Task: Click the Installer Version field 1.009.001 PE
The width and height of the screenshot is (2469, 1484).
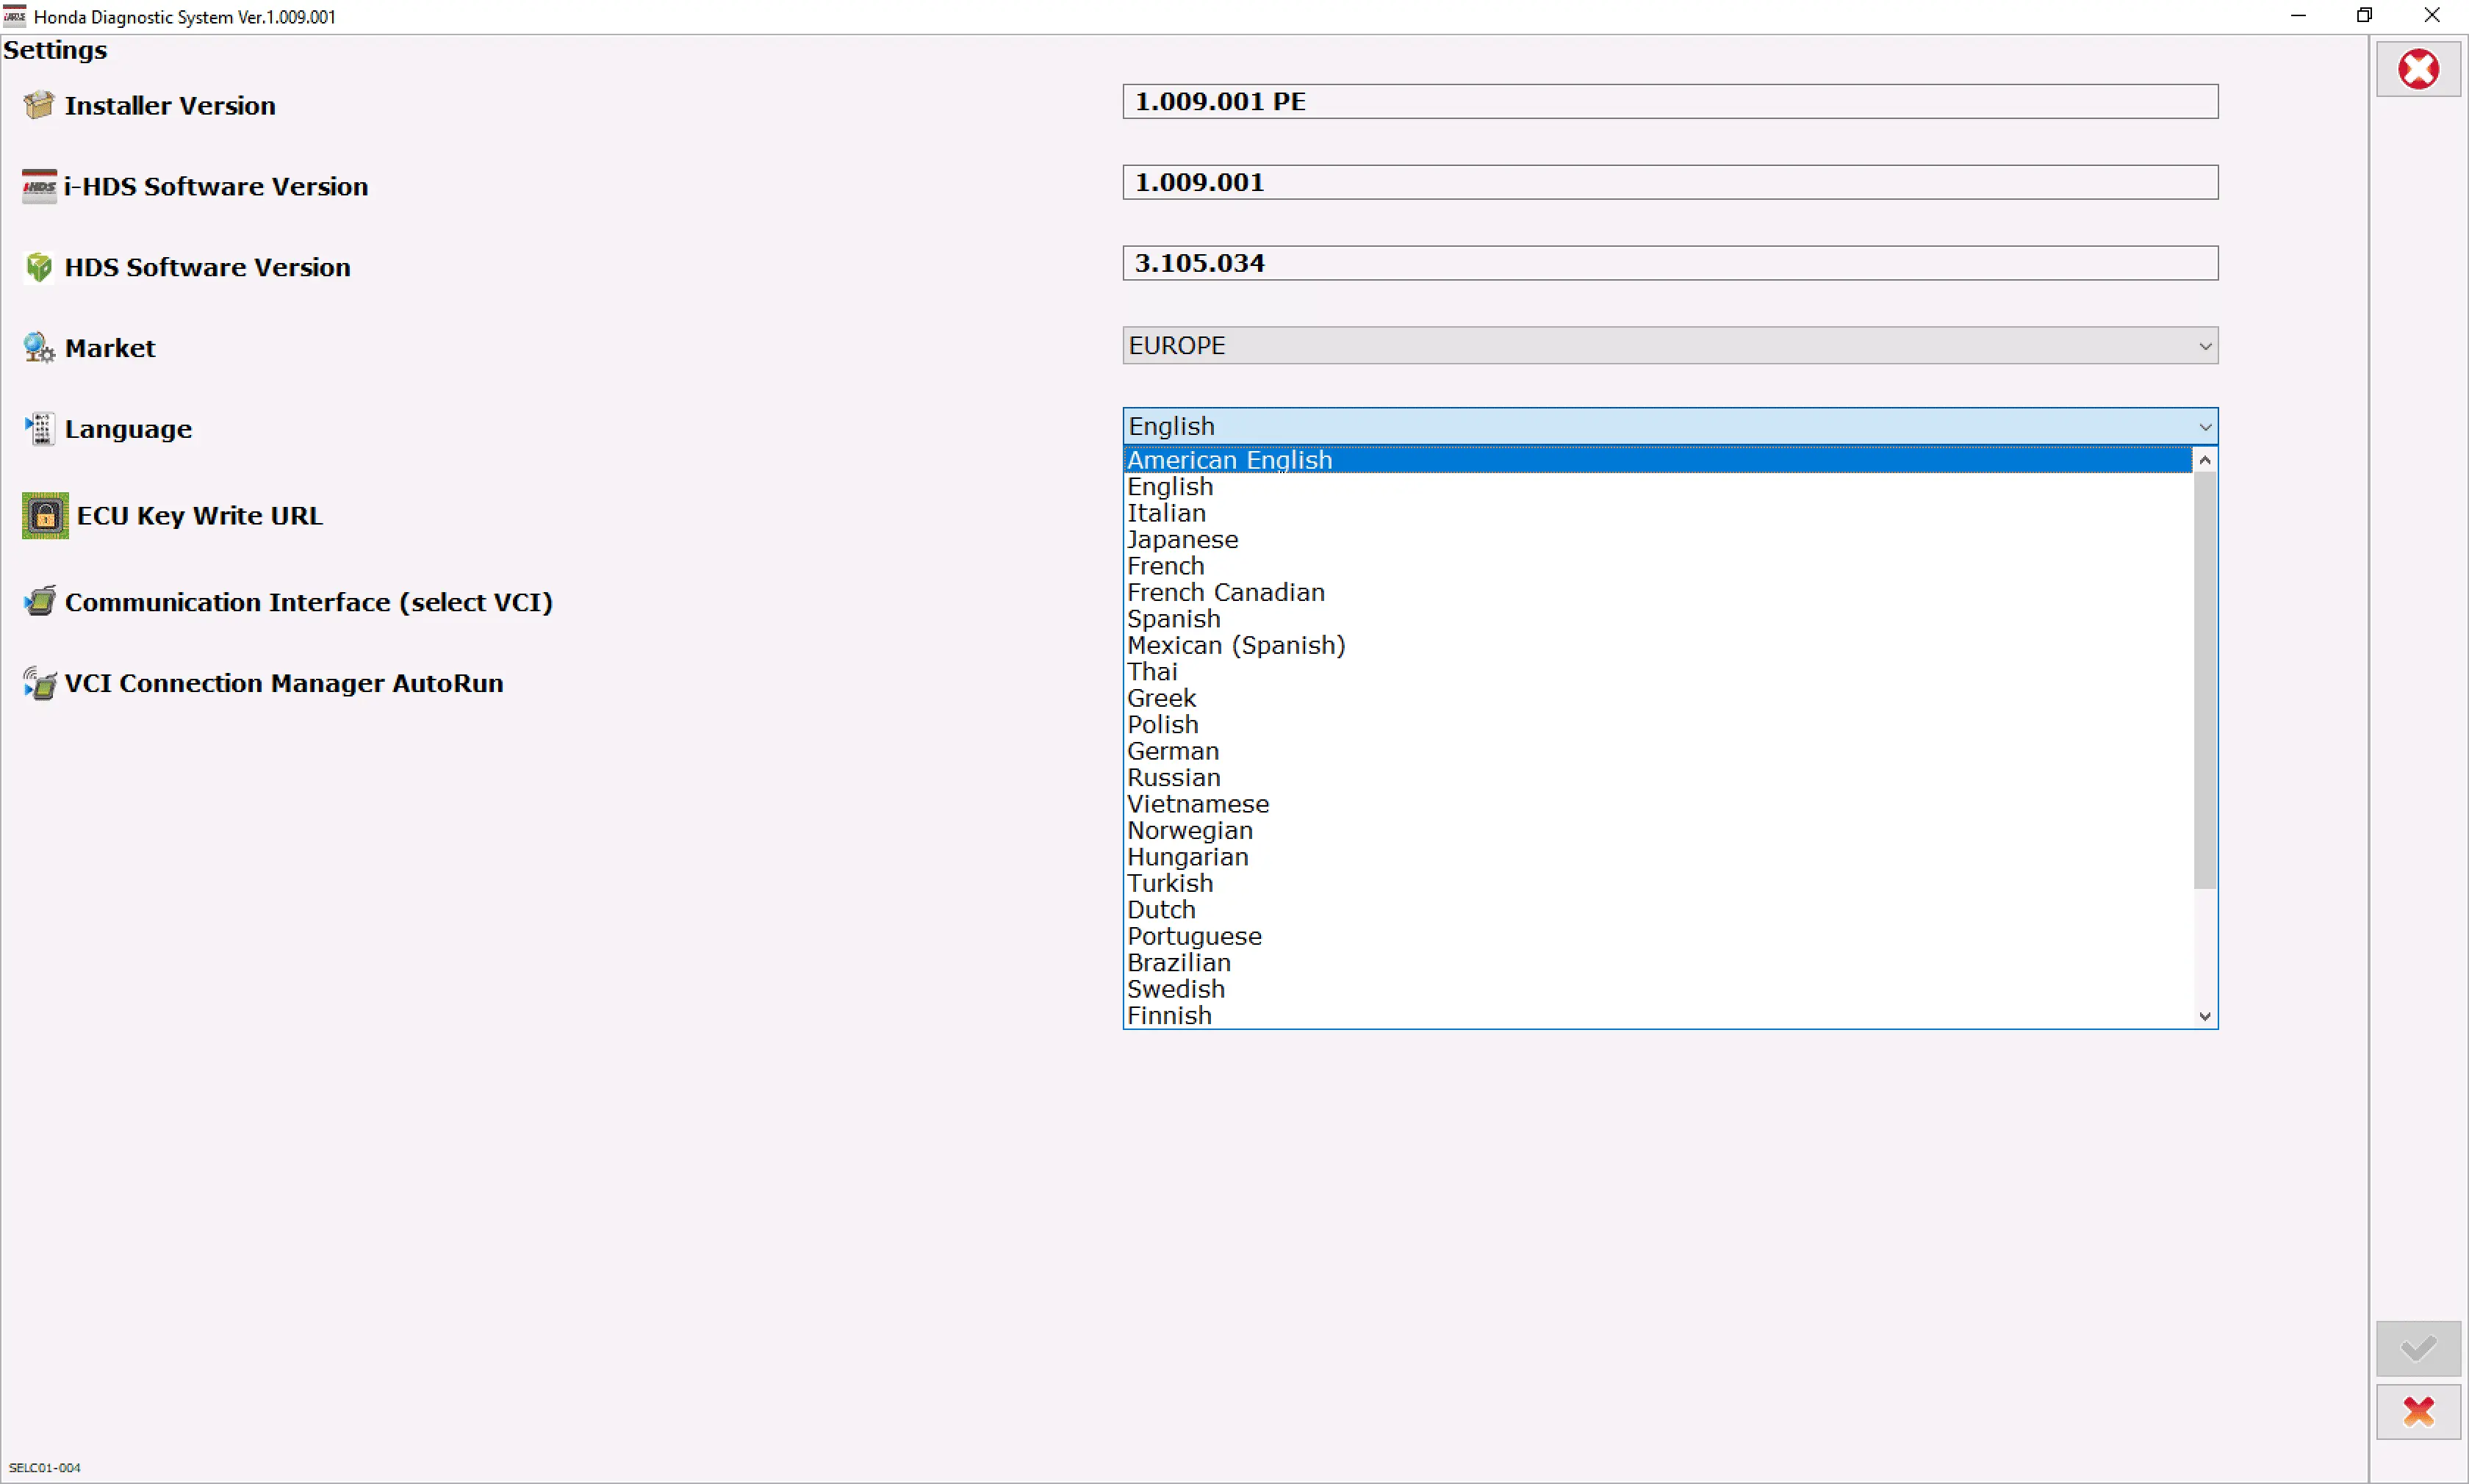Action: point(1670,102)
